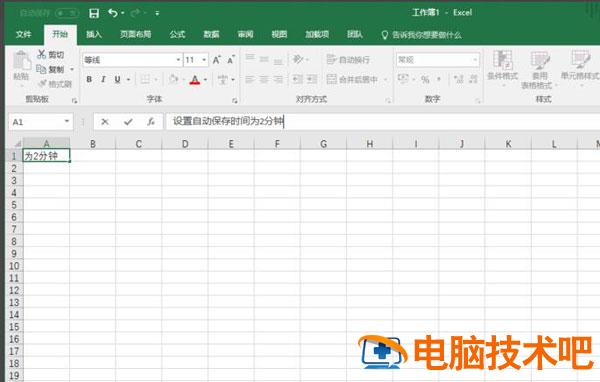Switch to the 插入 (Insert) tab
This screenshot has width=600, height=382.
tap(94, 34)
